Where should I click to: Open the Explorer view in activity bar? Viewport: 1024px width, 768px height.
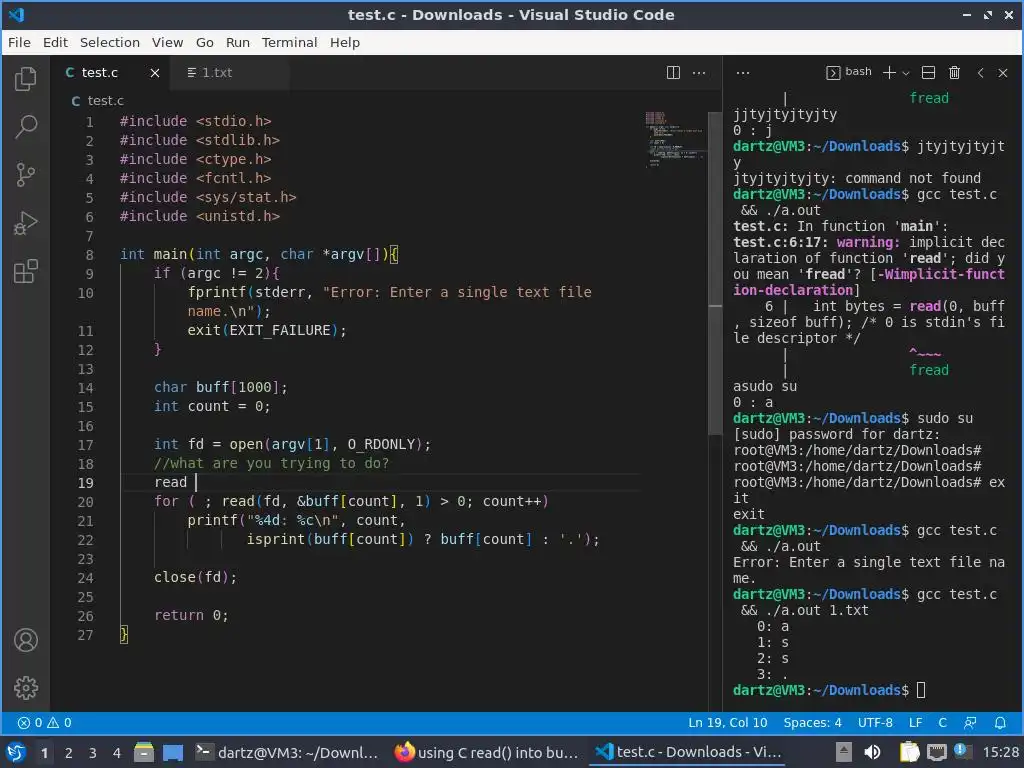click(25, 79)
